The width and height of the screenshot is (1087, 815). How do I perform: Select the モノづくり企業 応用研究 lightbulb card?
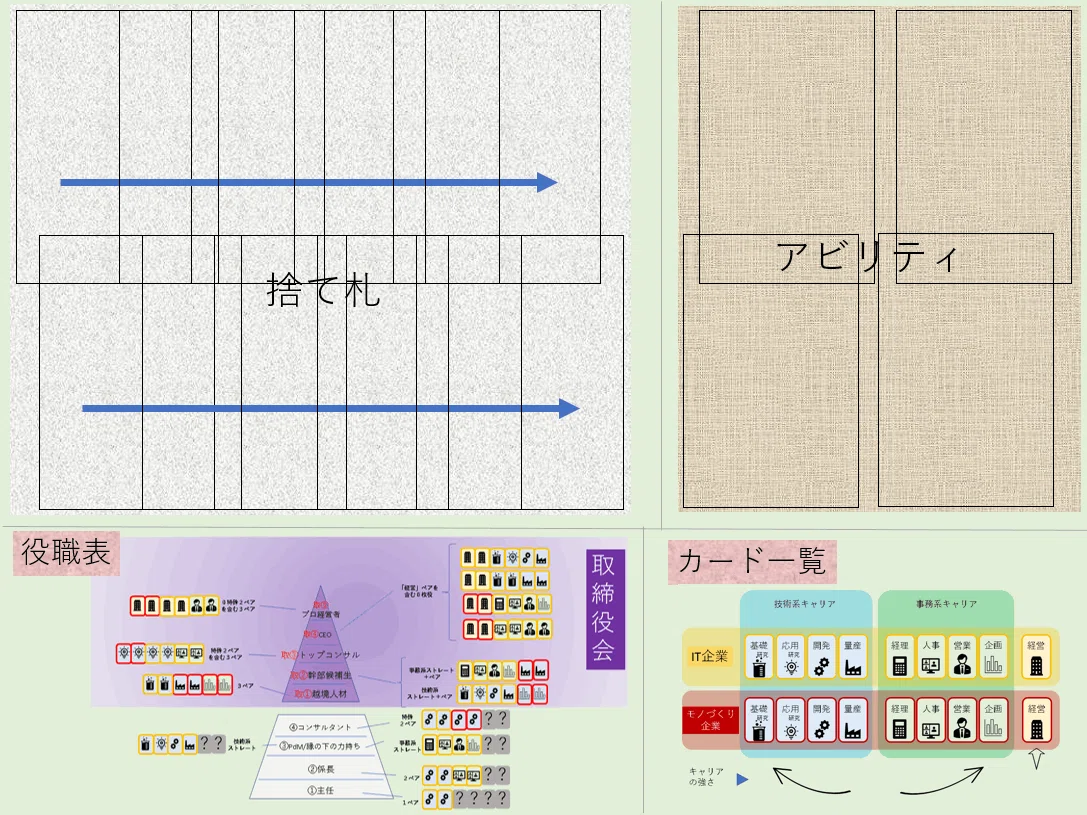(x=790, y=720)
